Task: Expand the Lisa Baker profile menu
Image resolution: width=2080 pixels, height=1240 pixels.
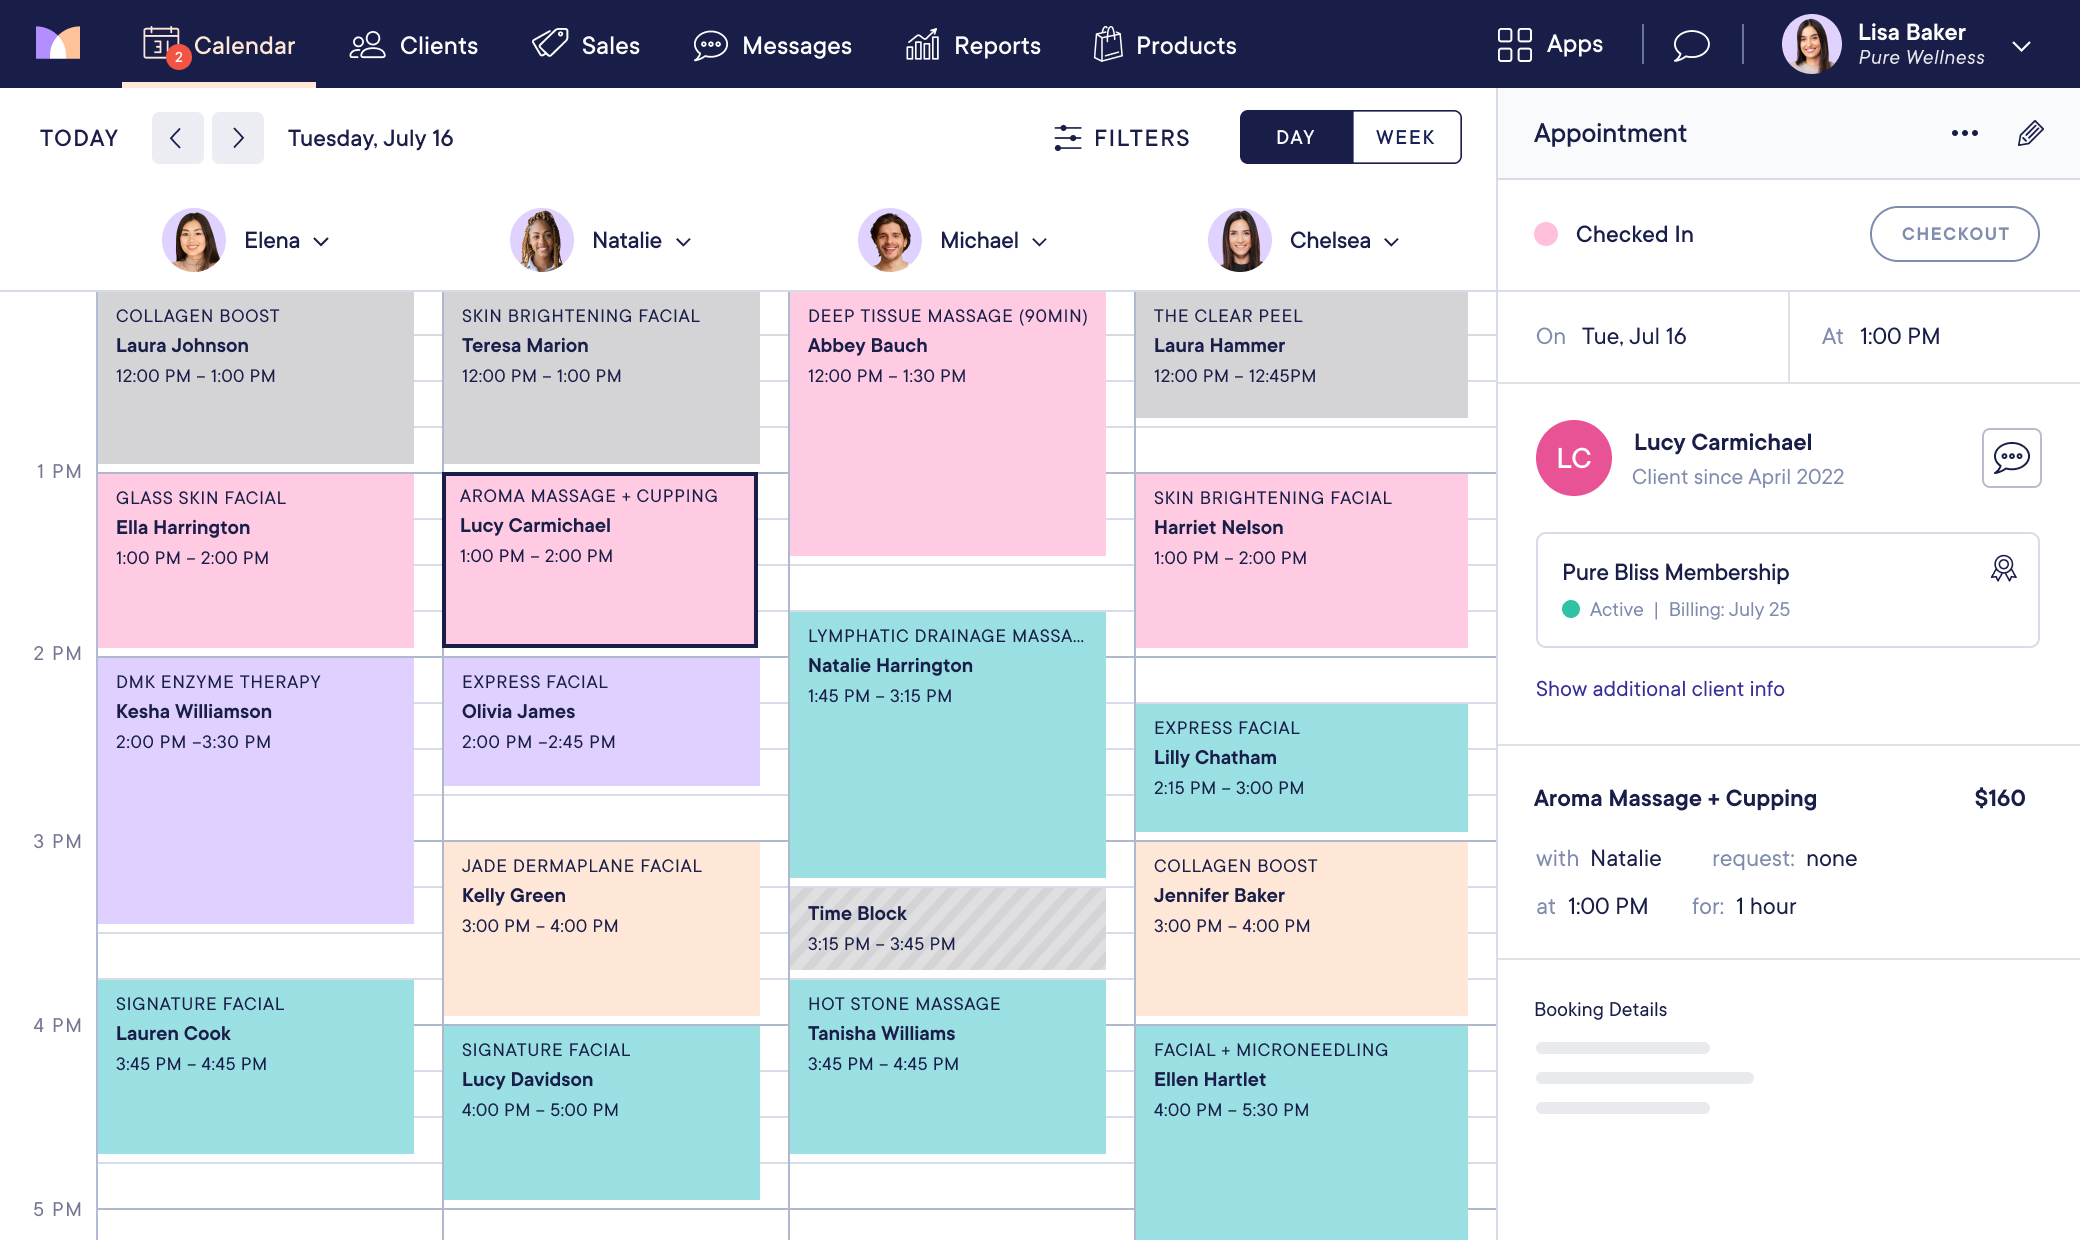Action: click(x=2022, y=45)
